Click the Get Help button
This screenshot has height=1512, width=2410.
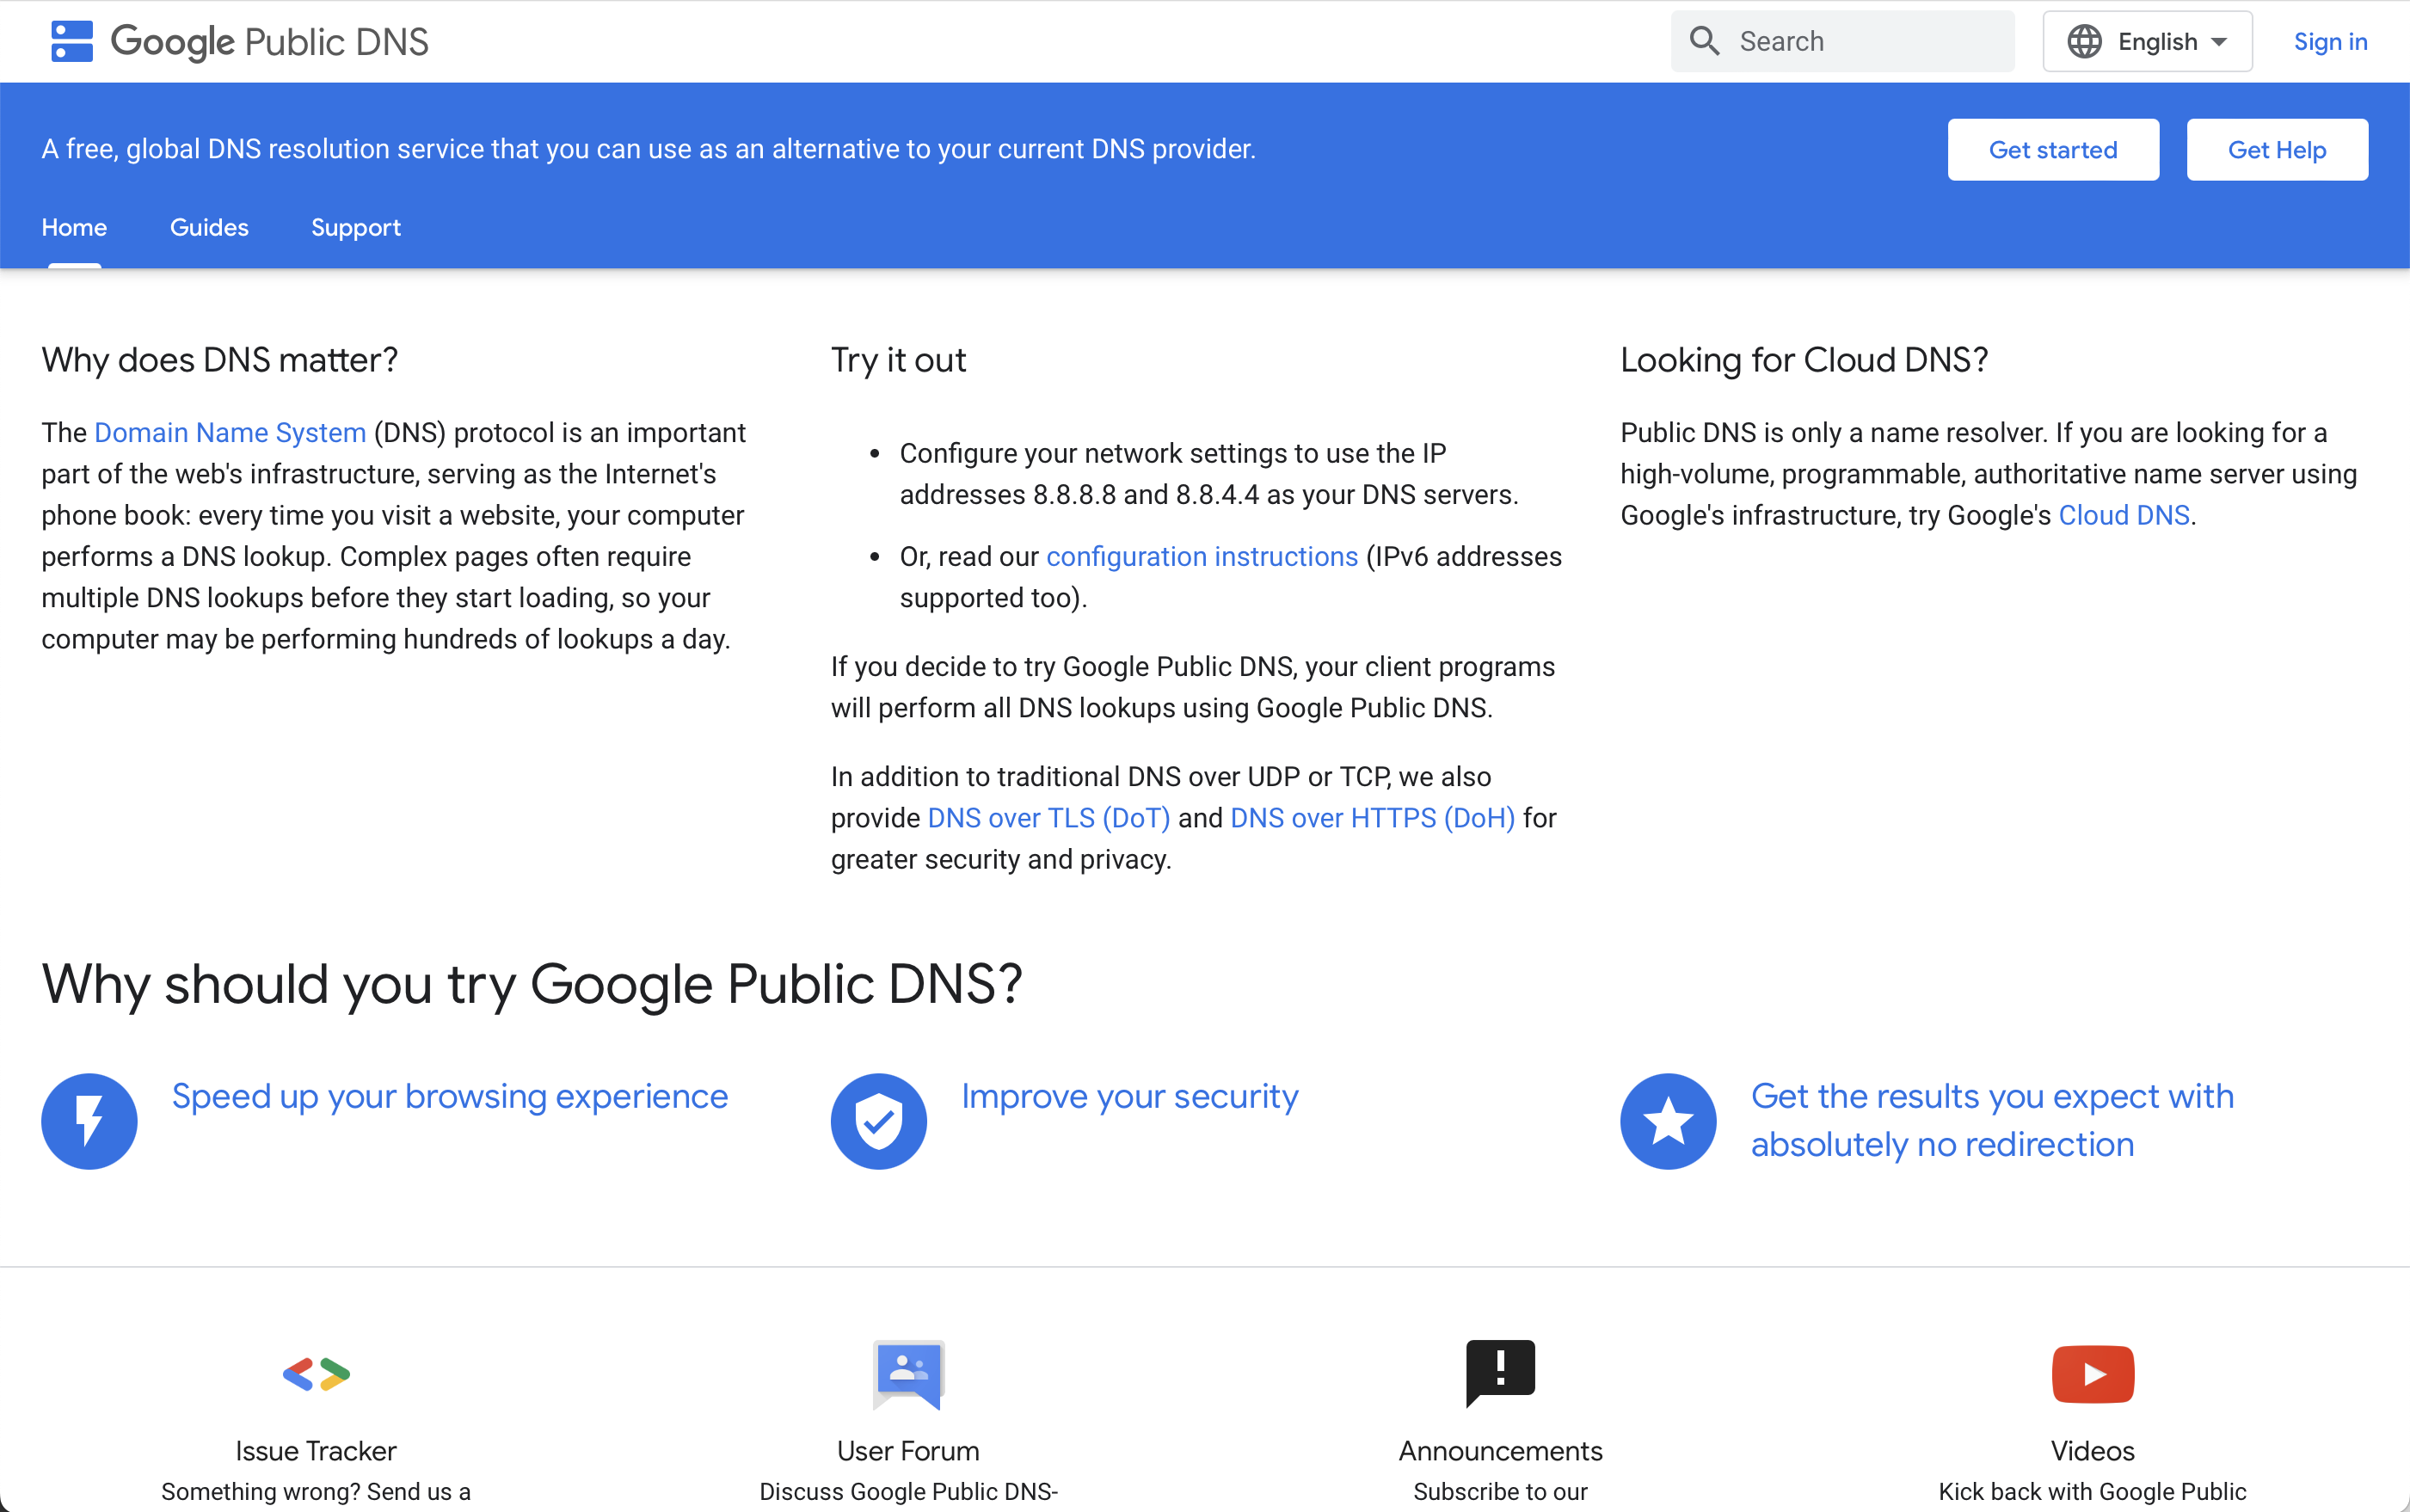[2277, 149]
